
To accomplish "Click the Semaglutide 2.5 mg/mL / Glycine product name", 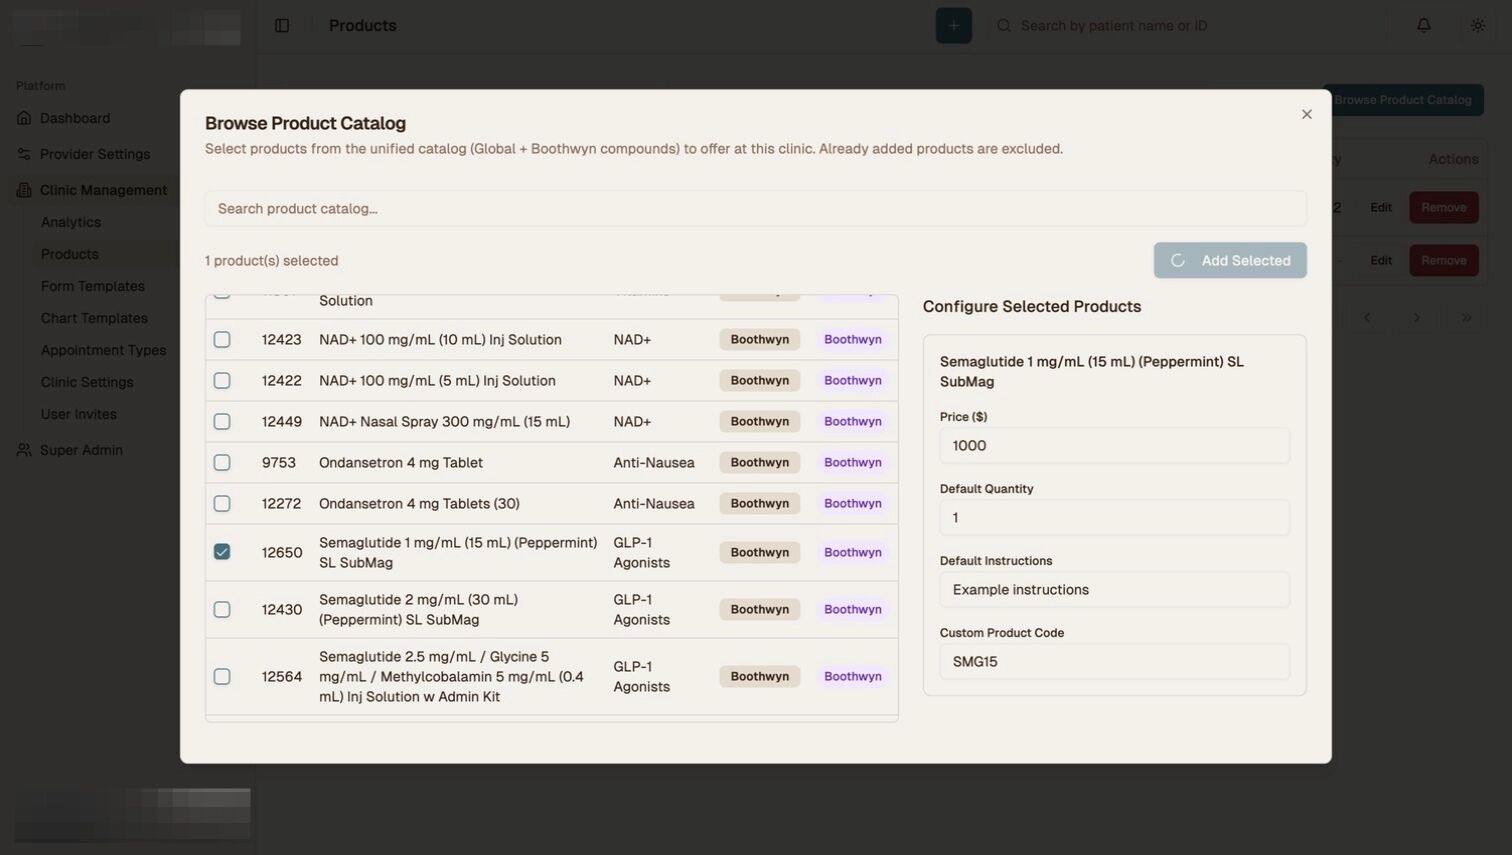I will point(451,677).
